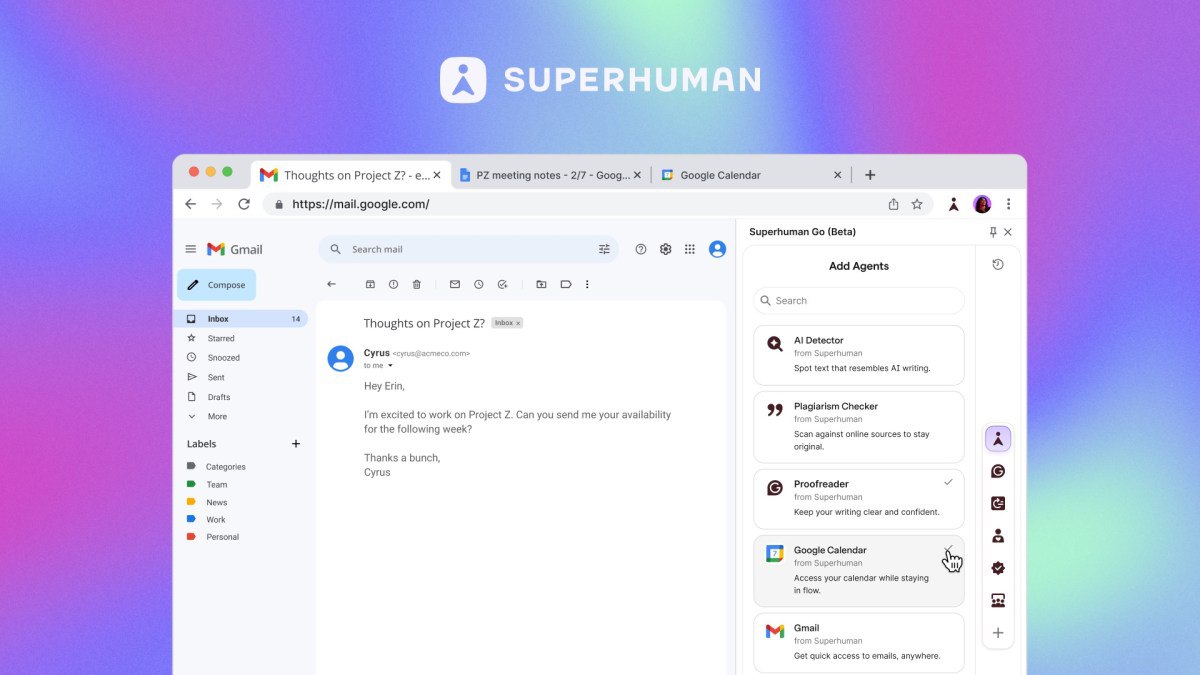1200x675 pixels.
Task: Click the Compose button
Action: pos(216,284)
